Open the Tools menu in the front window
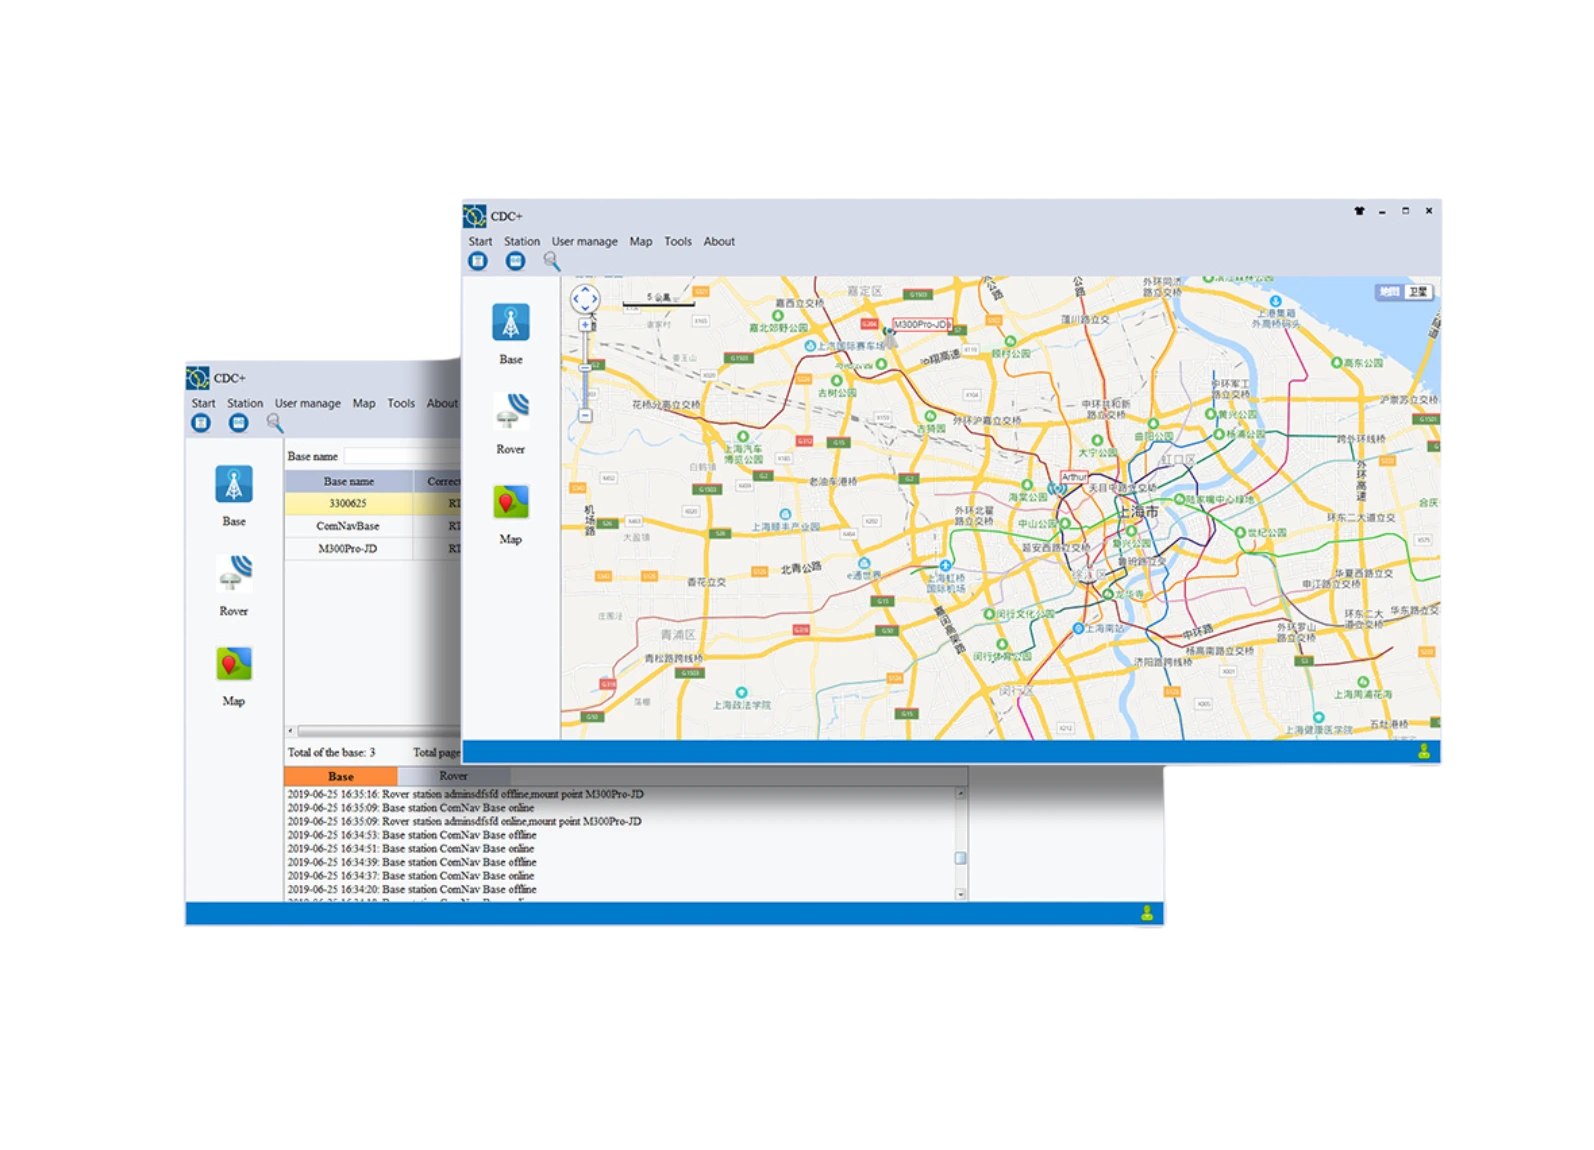 click(x=677, y=241)
